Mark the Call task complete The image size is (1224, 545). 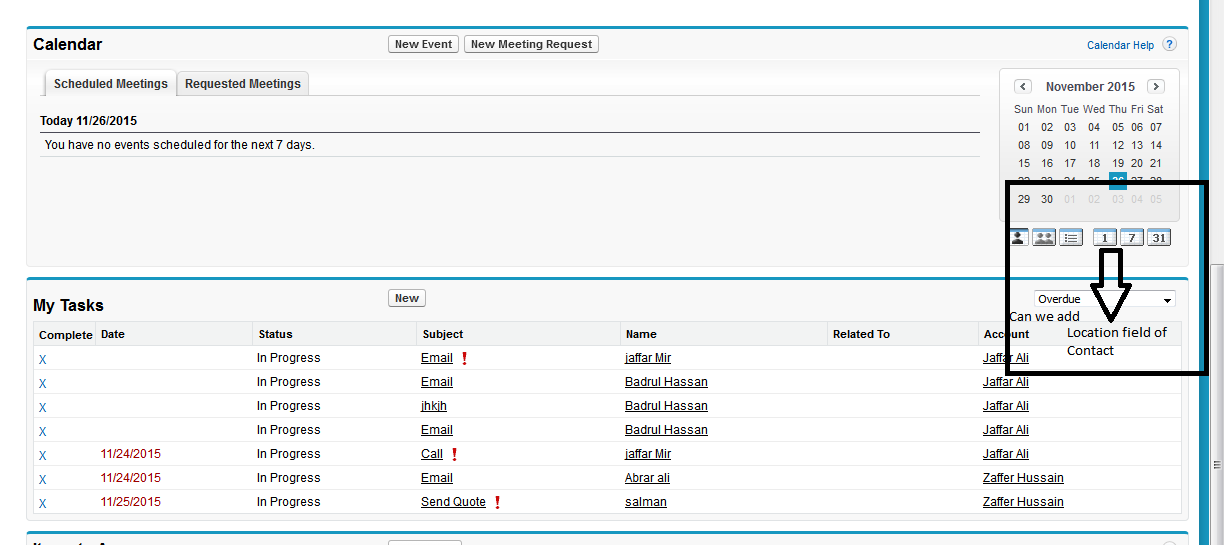pyautogui.click(x=42, y=455)
